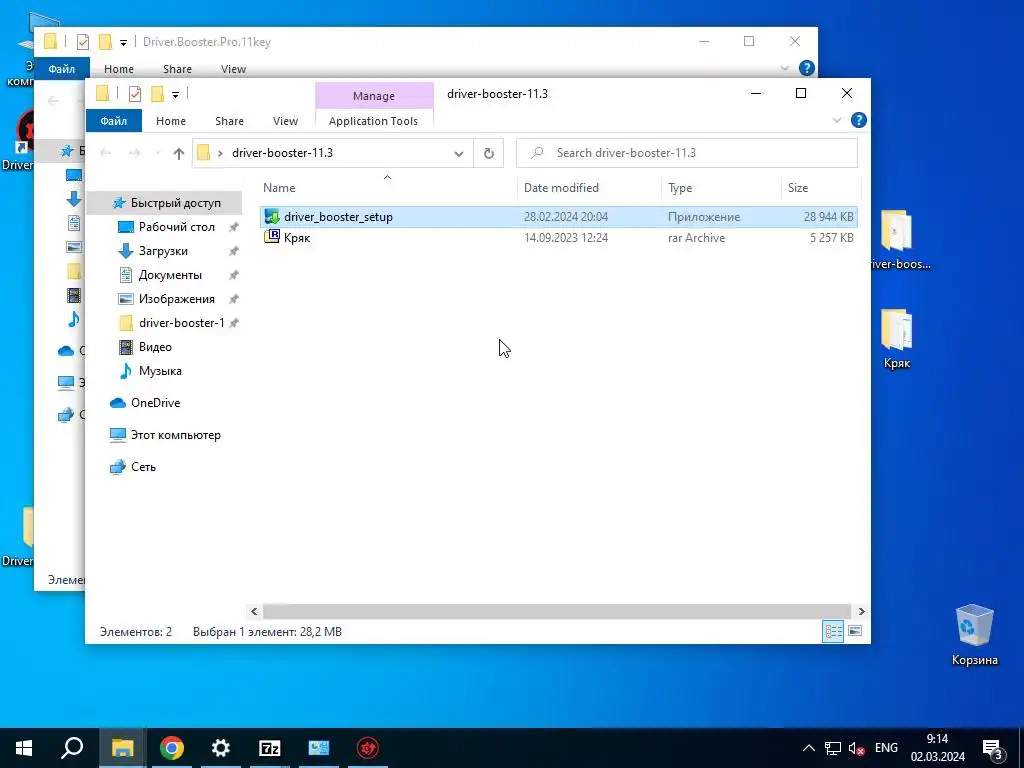Select Быстрый доступ in navigation pane
The width and height of the screenshot is (1024, 768).
167,203
